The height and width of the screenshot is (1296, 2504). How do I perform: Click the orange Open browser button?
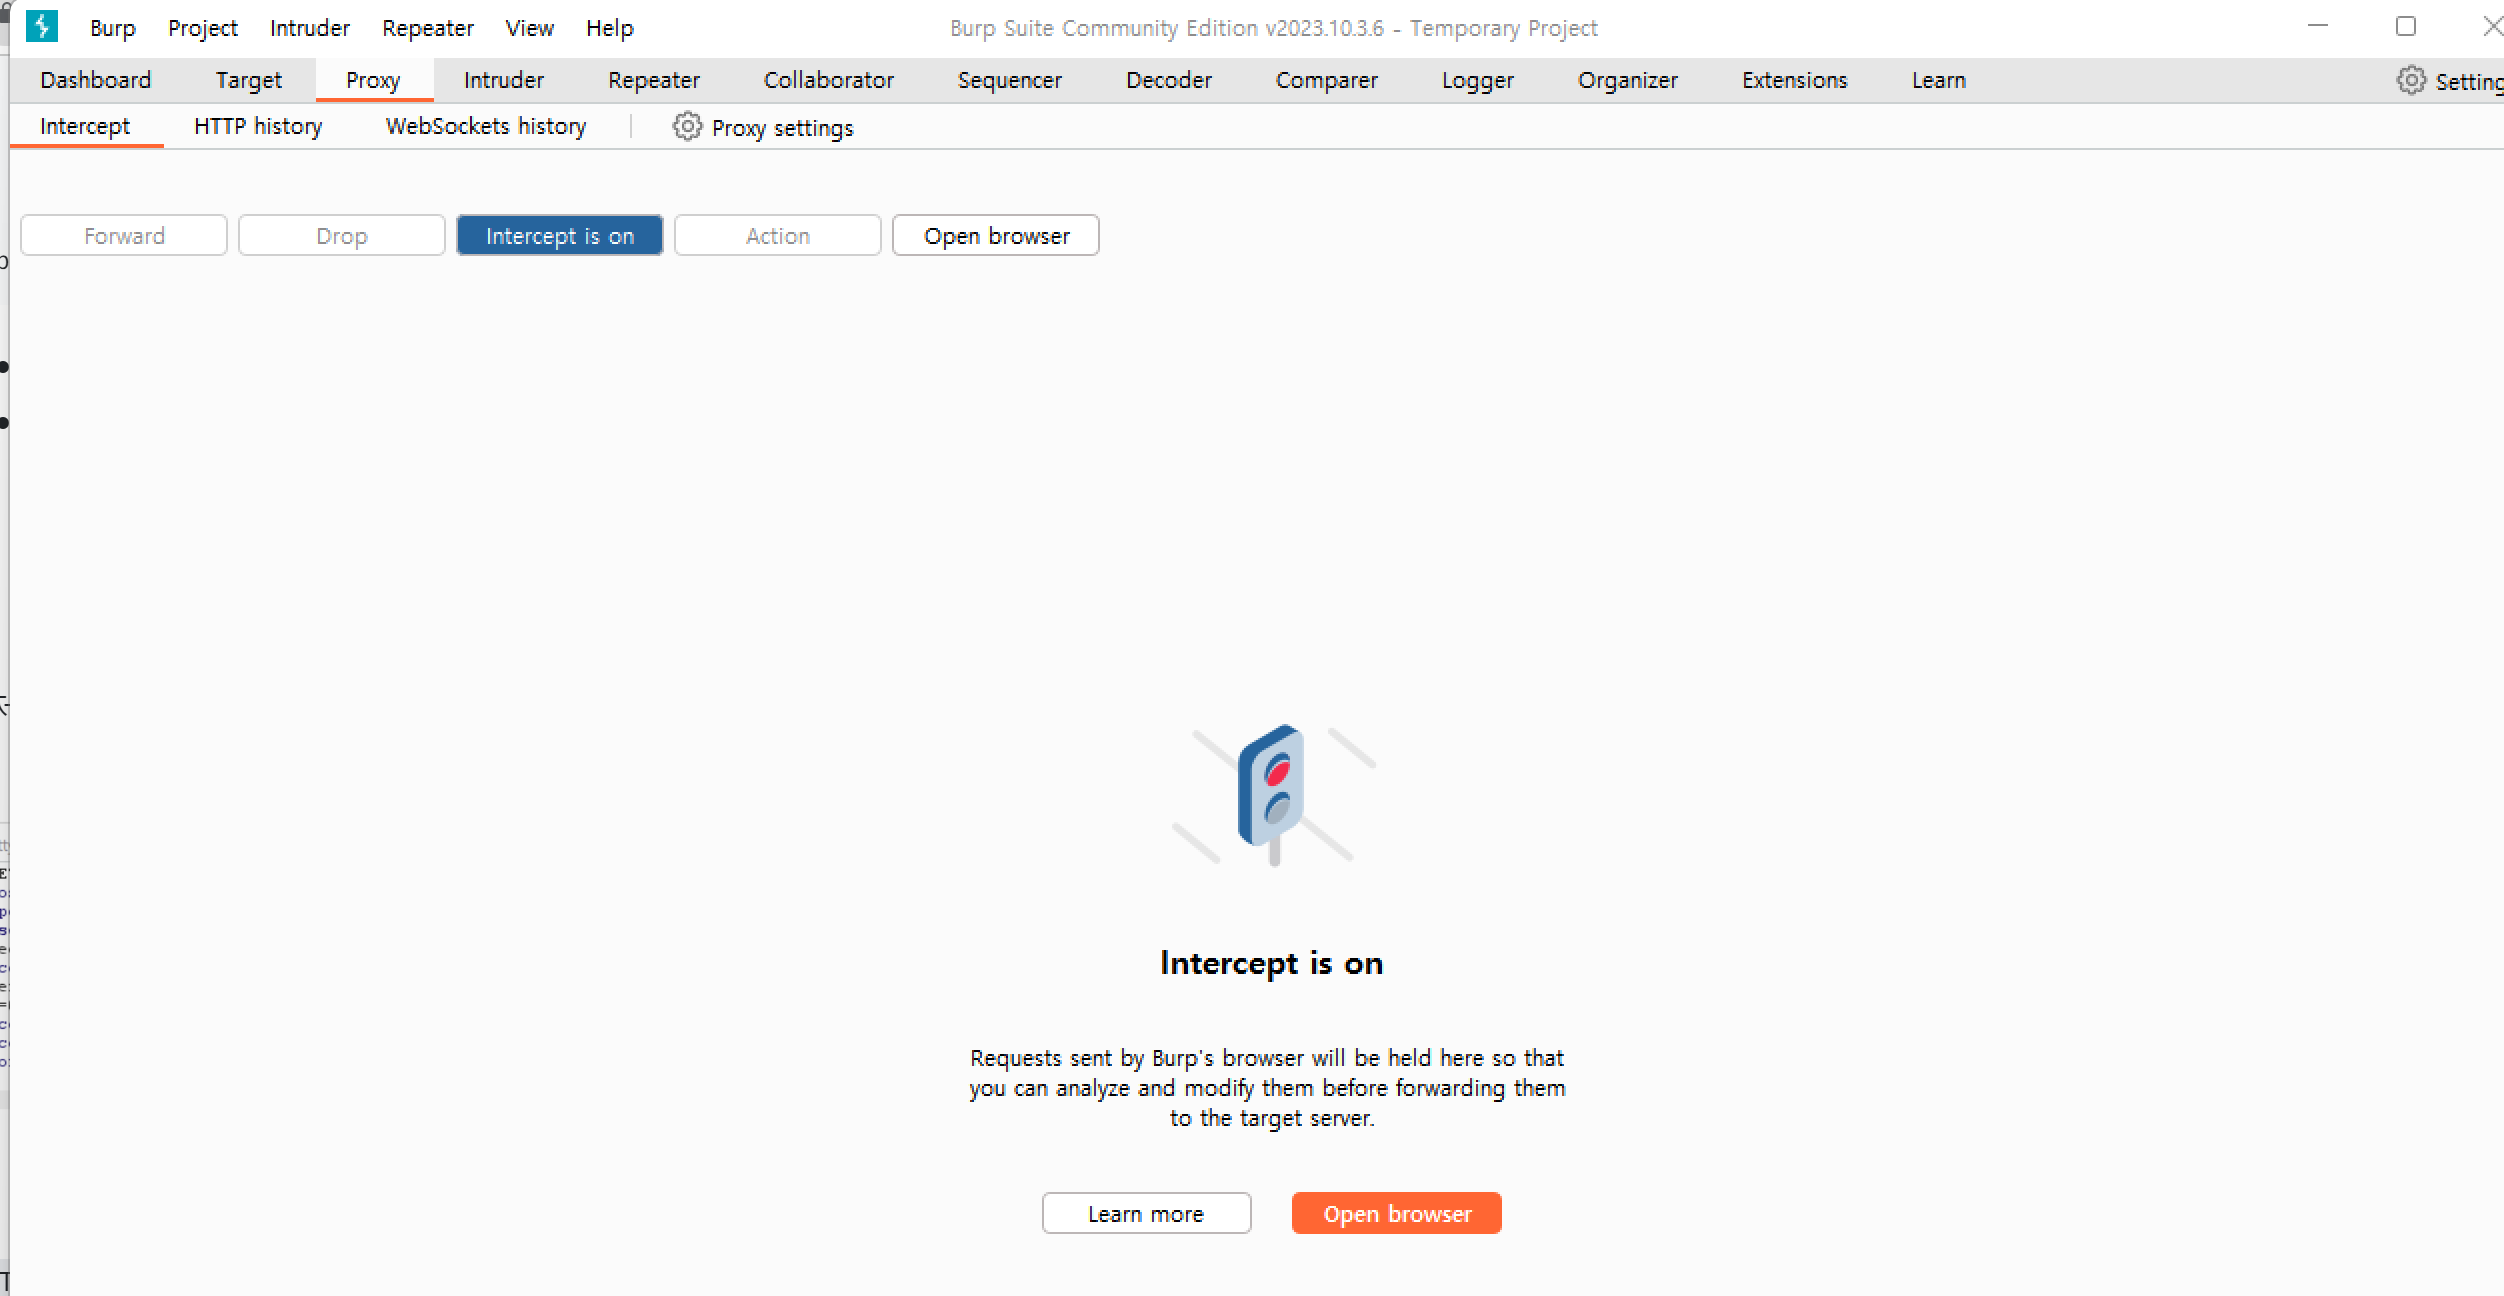click(x=1396, y=1213)
